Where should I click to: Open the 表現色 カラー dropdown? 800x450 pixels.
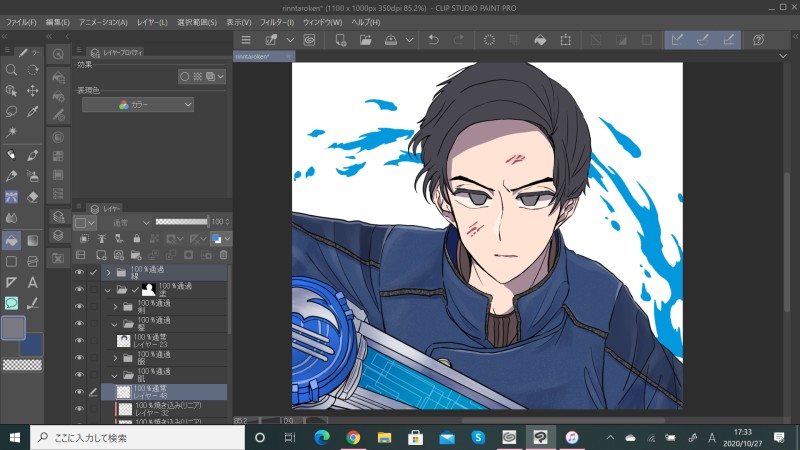[138, 104]
